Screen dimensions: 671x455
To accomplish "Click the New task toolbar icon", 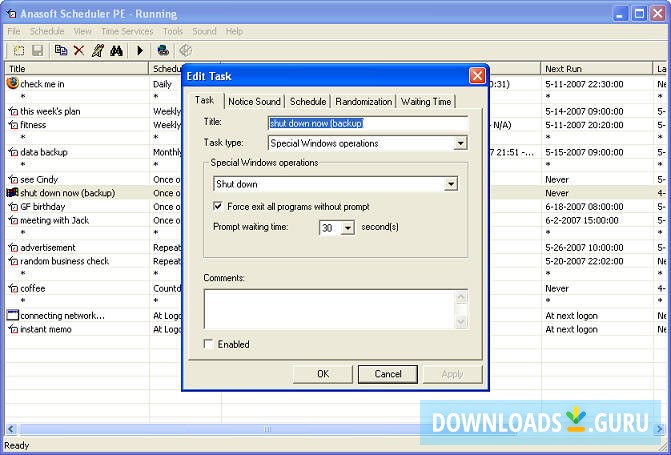I will tap(18, 51).
